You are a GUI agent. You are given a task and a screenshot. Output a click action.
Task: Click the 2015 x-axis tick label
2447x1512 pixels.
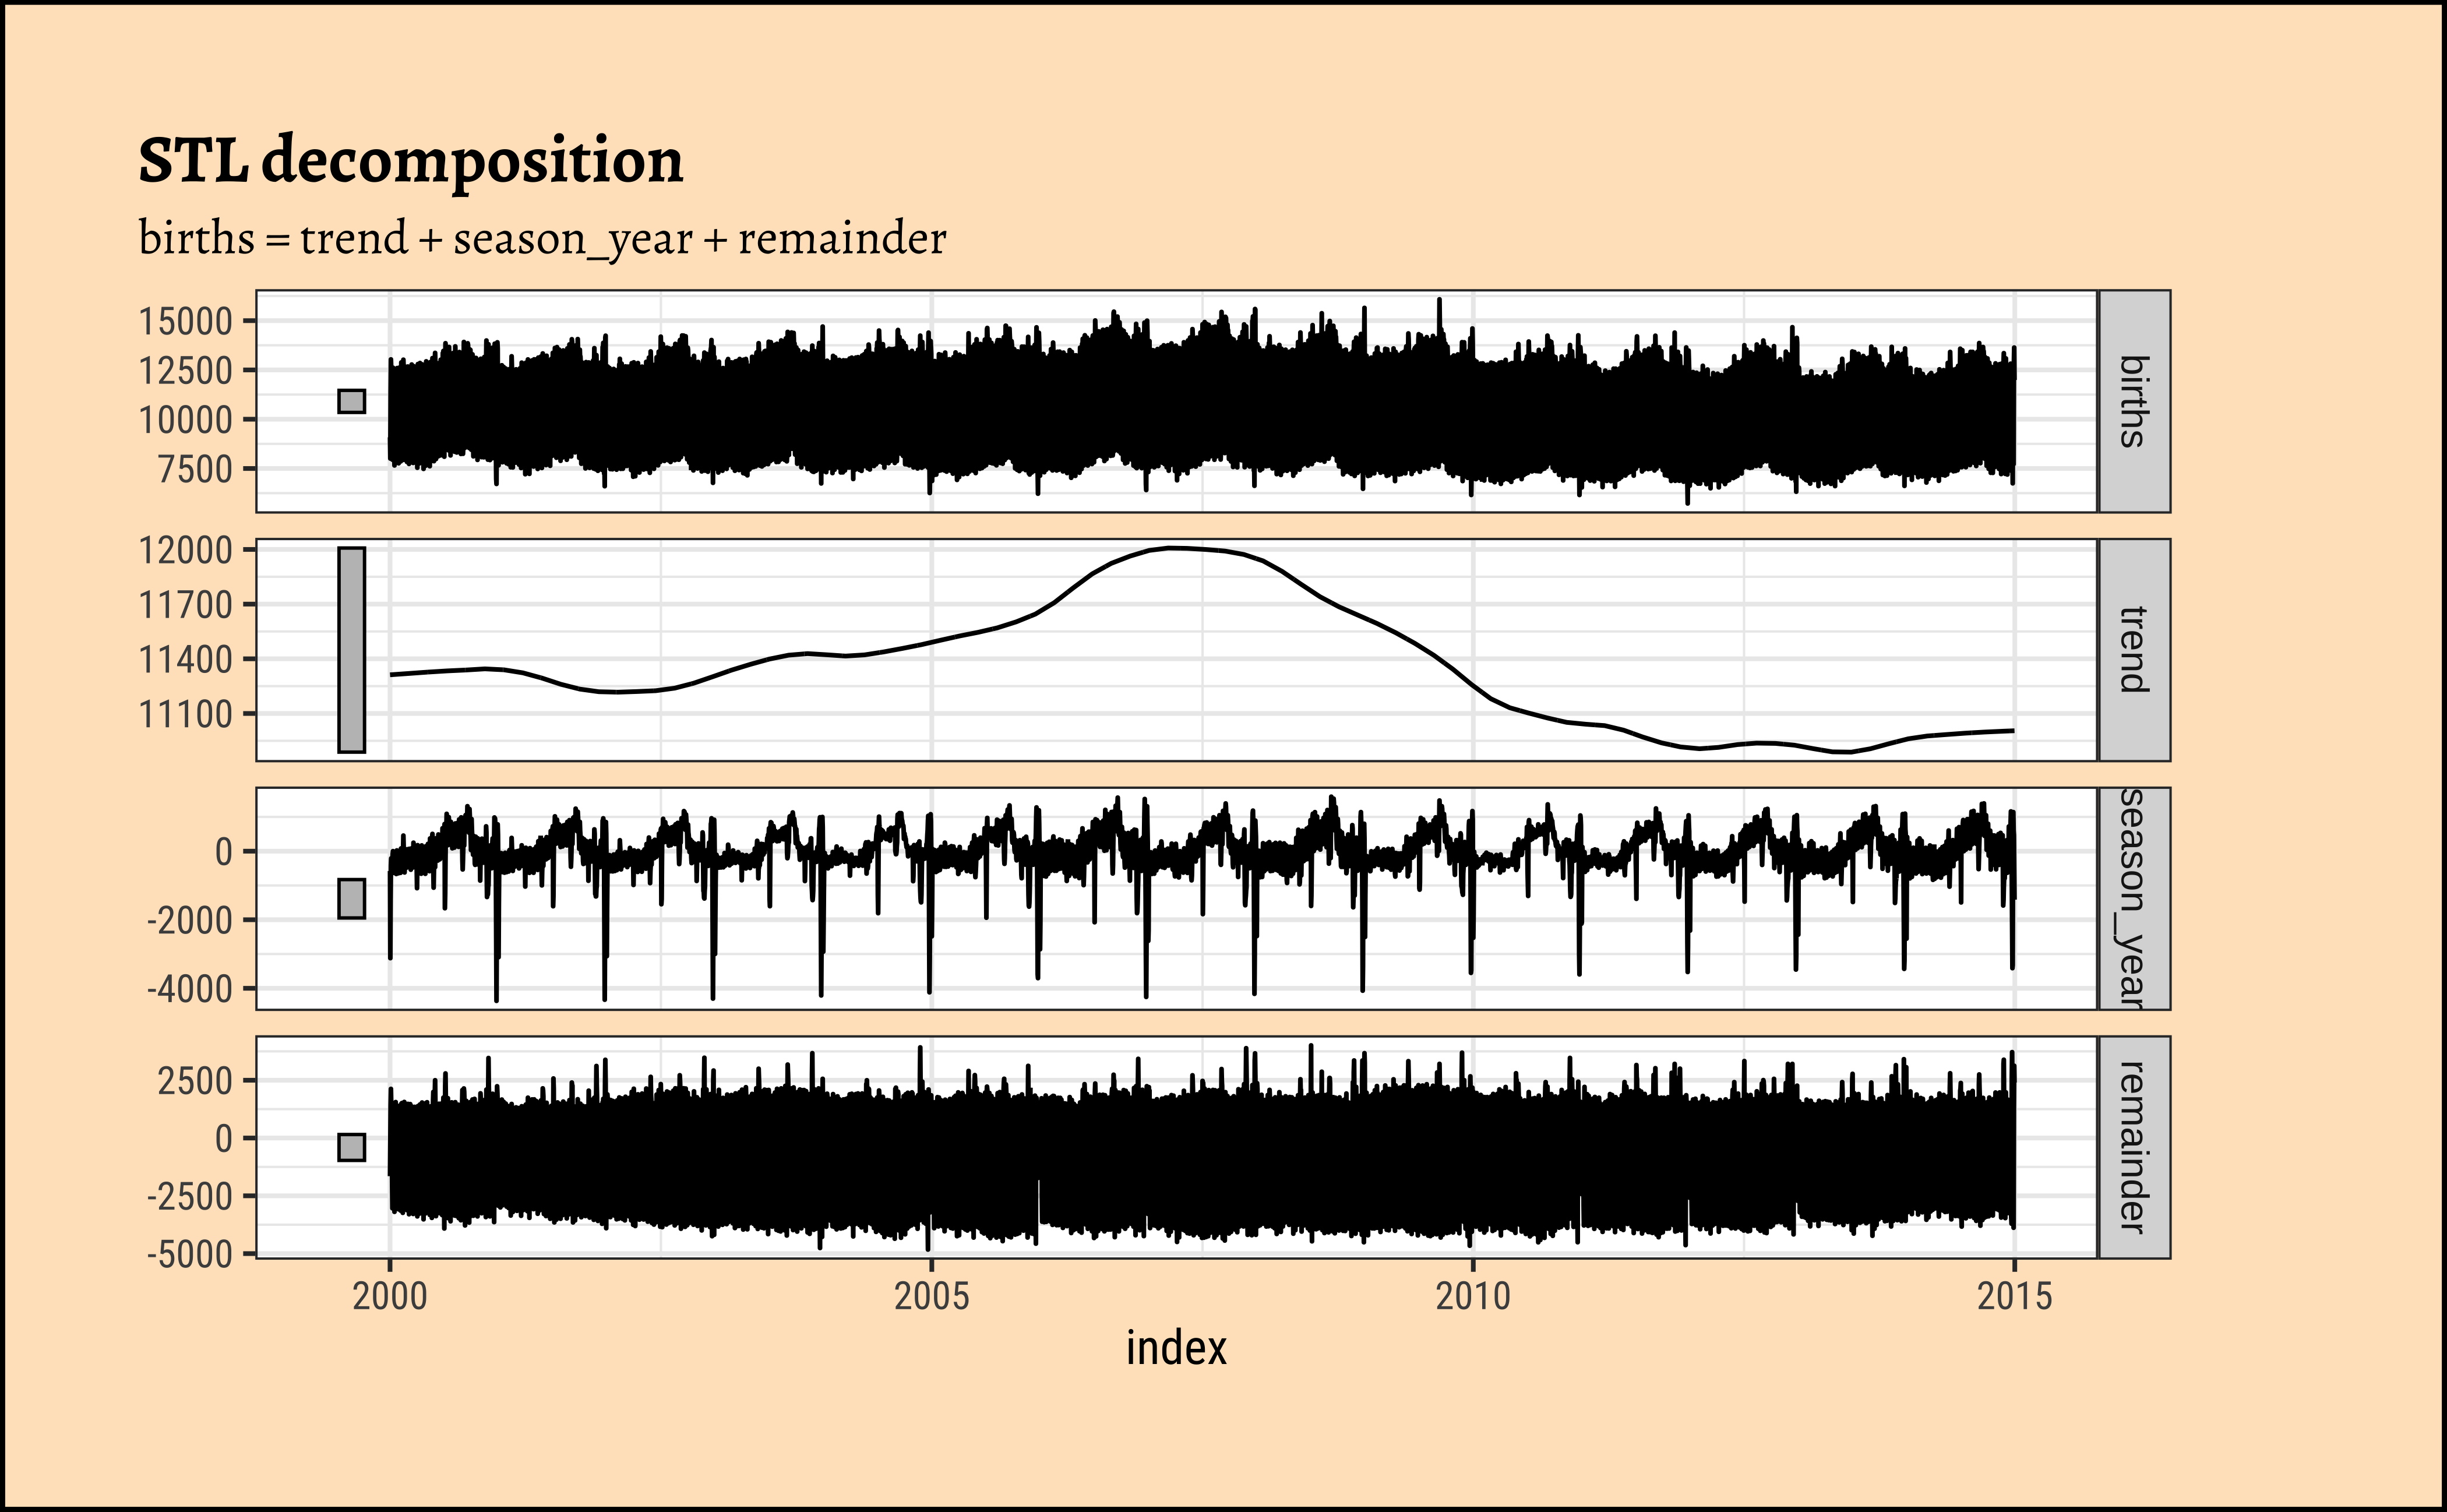pyautogui.click(x=2014, y=1296)
